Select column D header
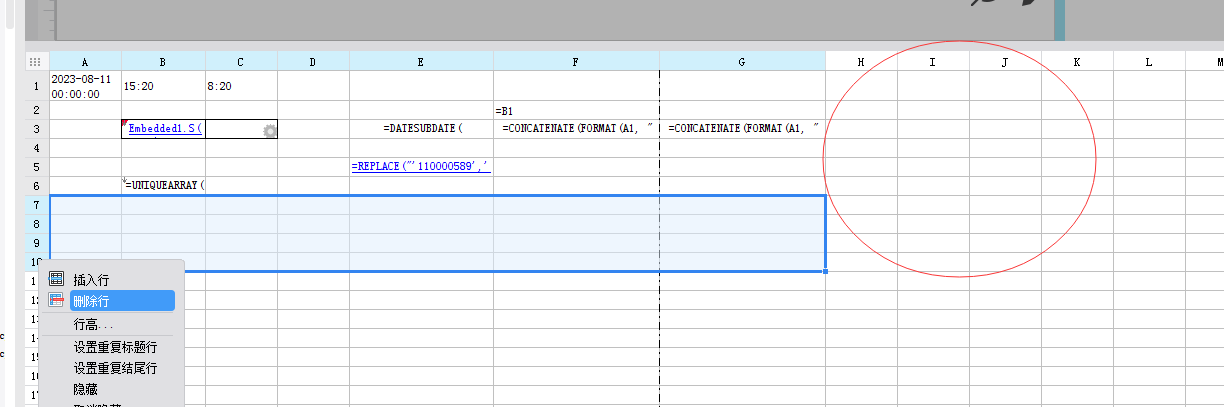This screenshot has height=407, width=1224. tap(313, 62)
